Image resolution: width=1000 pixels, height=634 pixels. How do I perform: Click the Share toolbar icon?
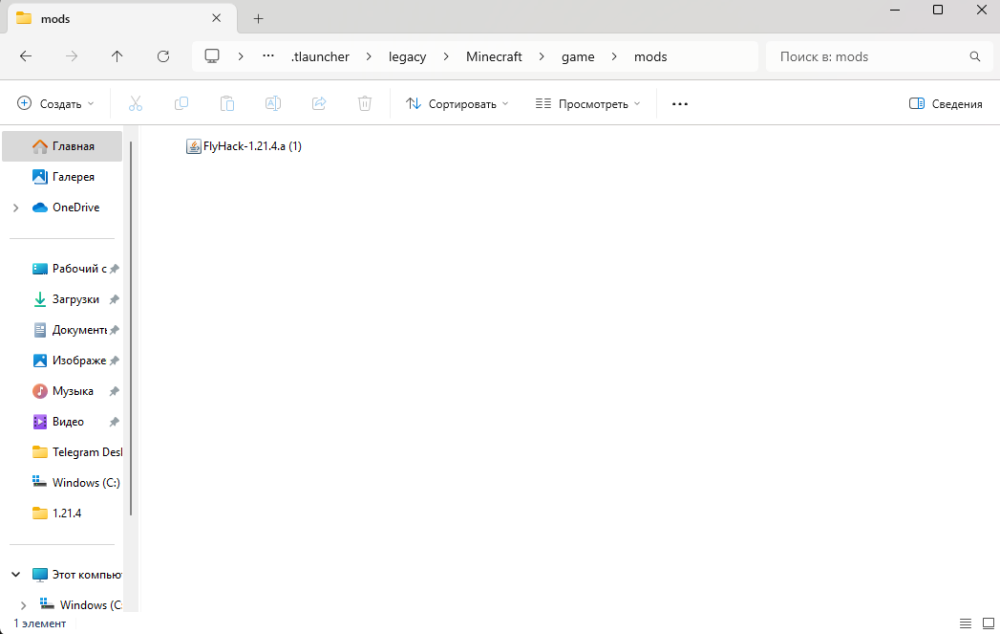coord(319,103)
